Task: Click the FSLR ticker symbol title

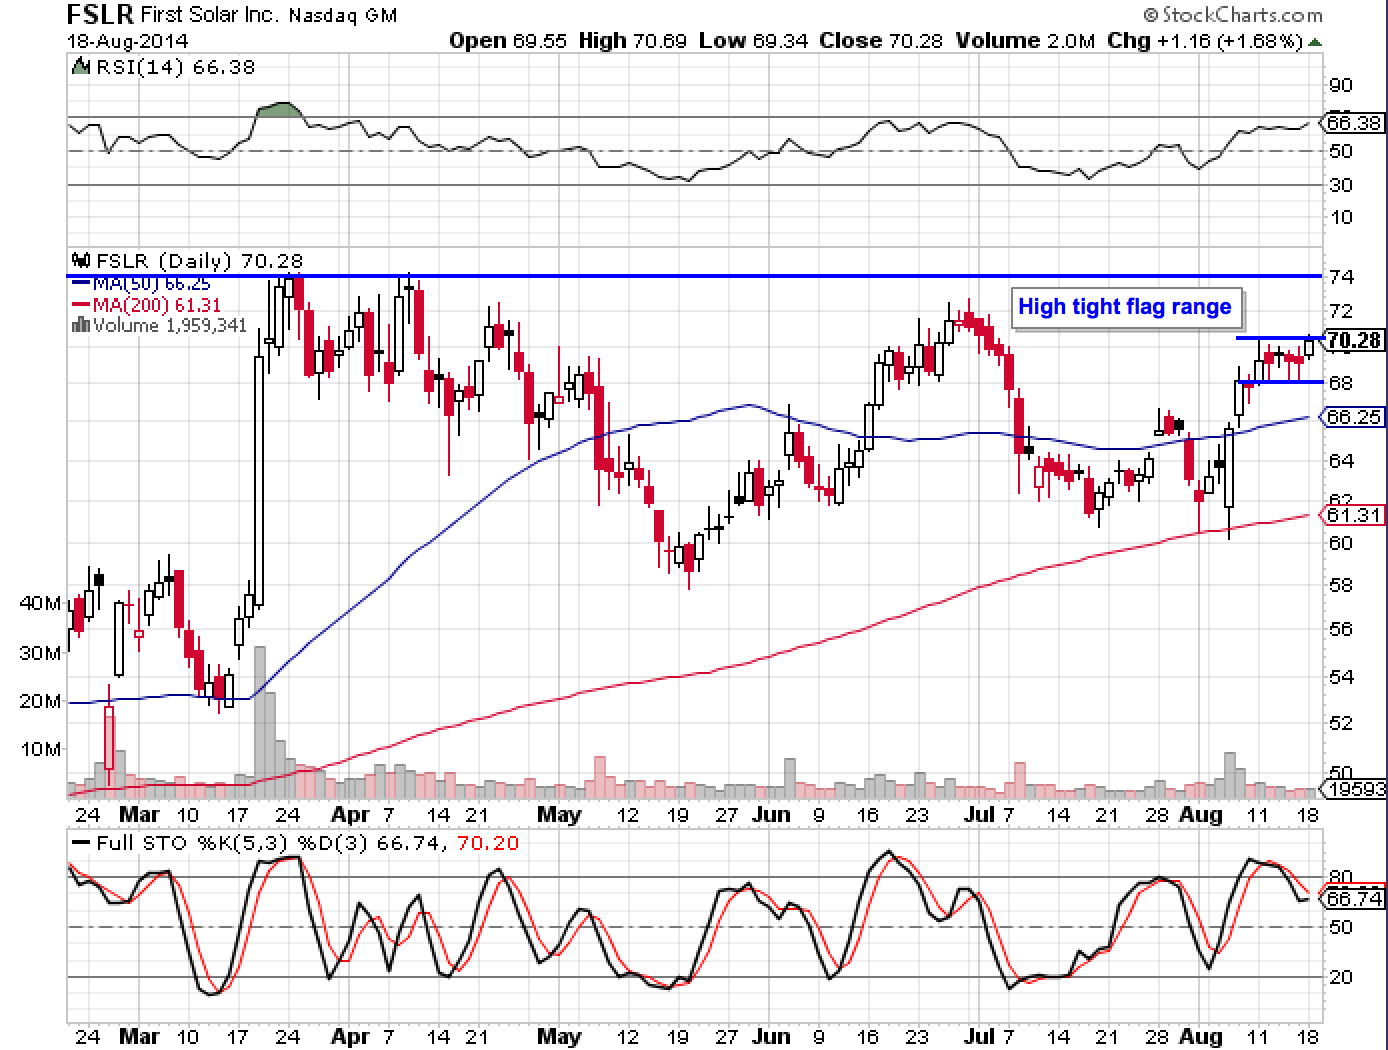Action: pyautogui.click(x=98, y=14)
